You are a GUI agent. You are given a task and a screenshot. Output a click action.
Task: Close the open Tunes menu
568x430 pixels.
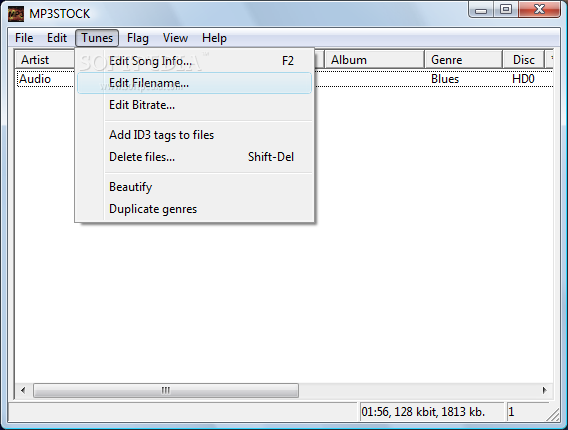tap(97, 38)
